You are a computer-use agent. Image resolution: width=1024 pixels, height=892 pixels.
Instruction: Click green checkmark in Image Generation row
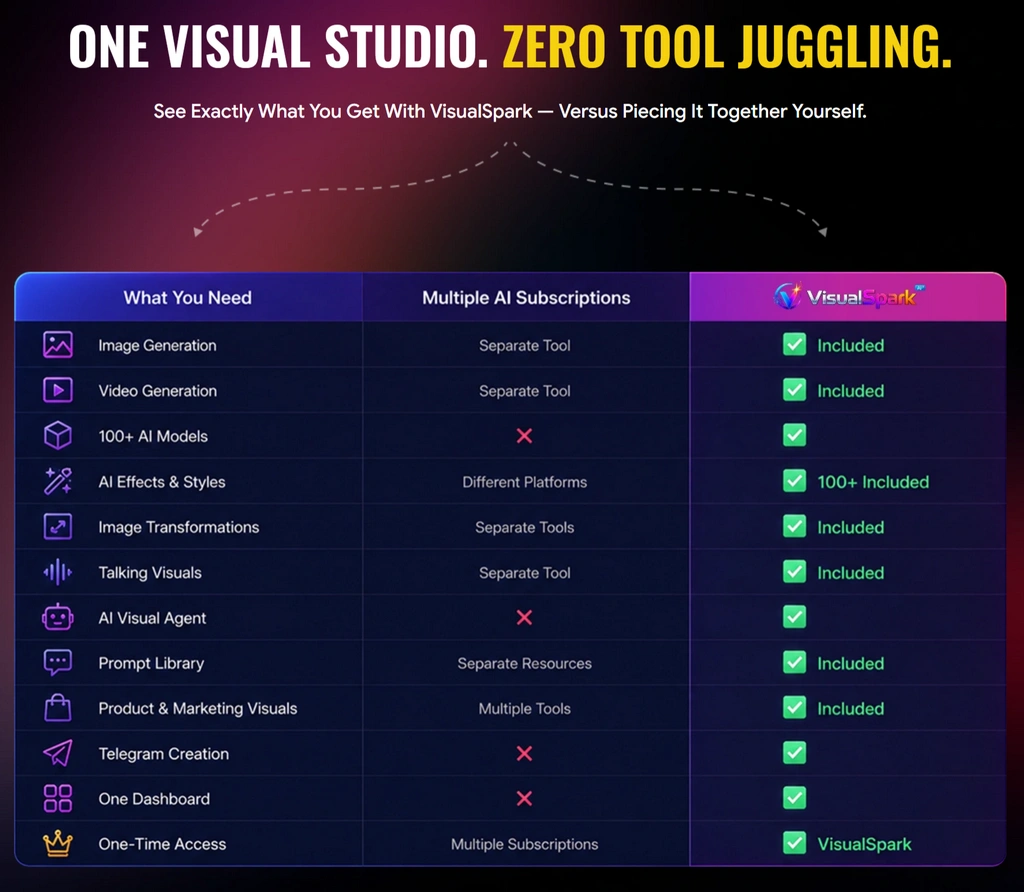tap(794, 344)
